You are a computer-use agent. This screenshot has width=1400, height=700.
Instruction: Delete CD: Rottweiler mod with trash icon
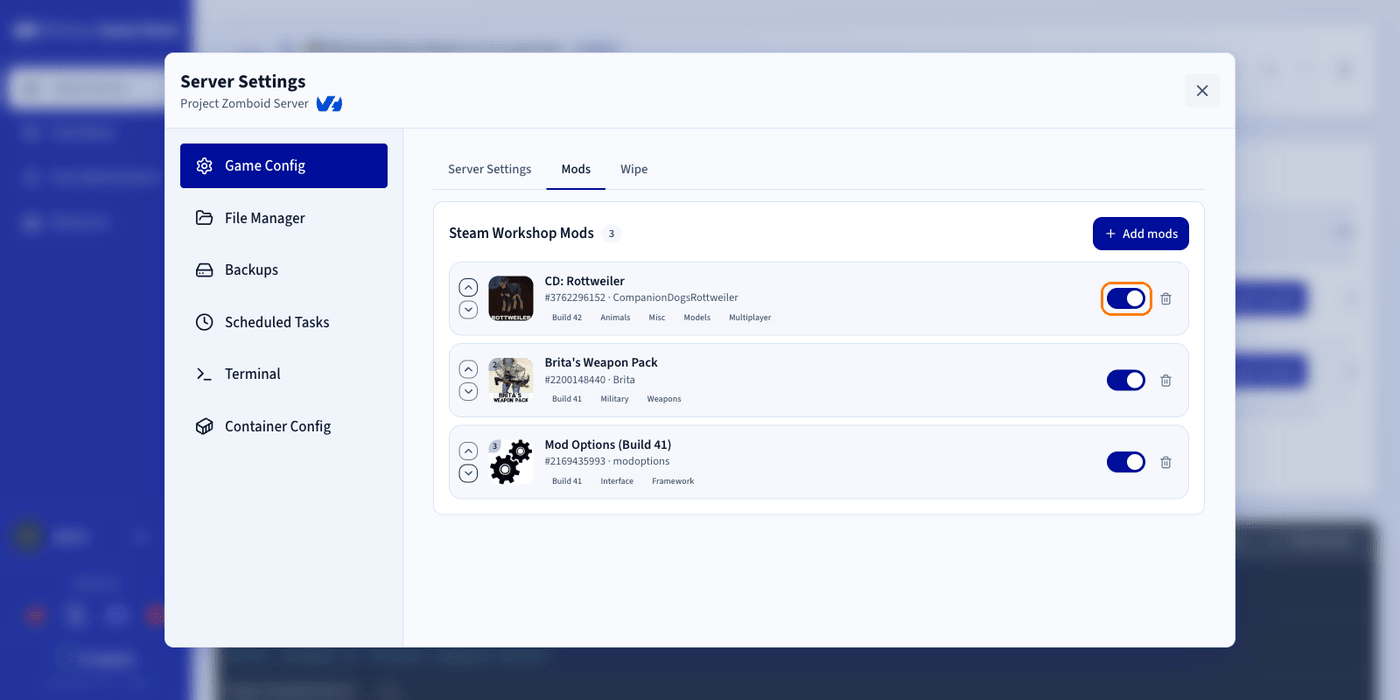1166,298
